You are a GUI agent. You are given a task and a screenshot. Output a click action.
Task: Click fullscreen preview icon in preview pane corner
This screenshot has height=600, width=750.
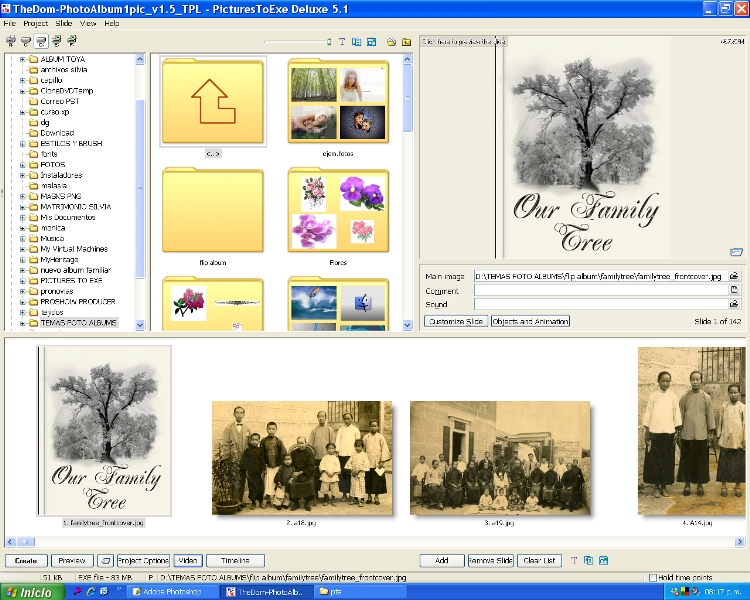click(x=736, y=252)
